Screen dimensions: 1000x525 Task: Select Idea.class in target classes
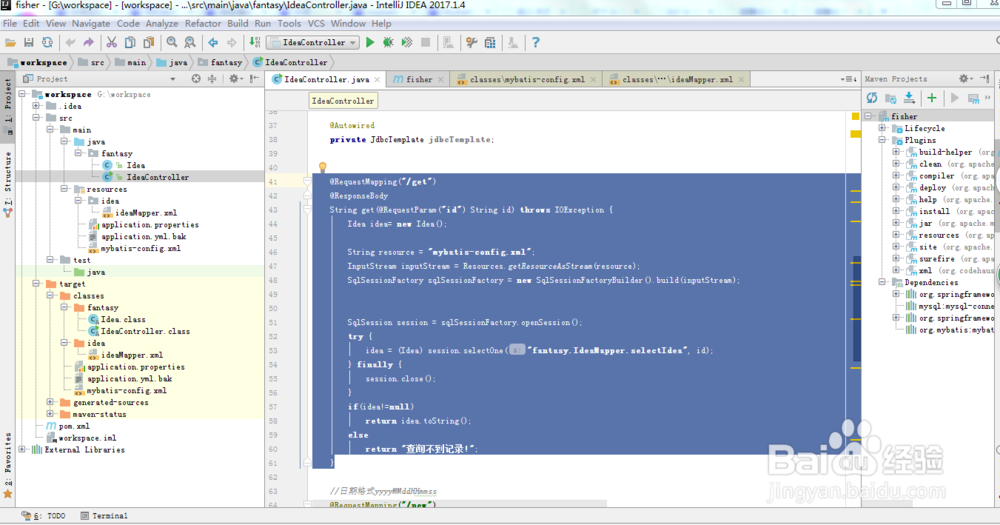tap(122, 319)
